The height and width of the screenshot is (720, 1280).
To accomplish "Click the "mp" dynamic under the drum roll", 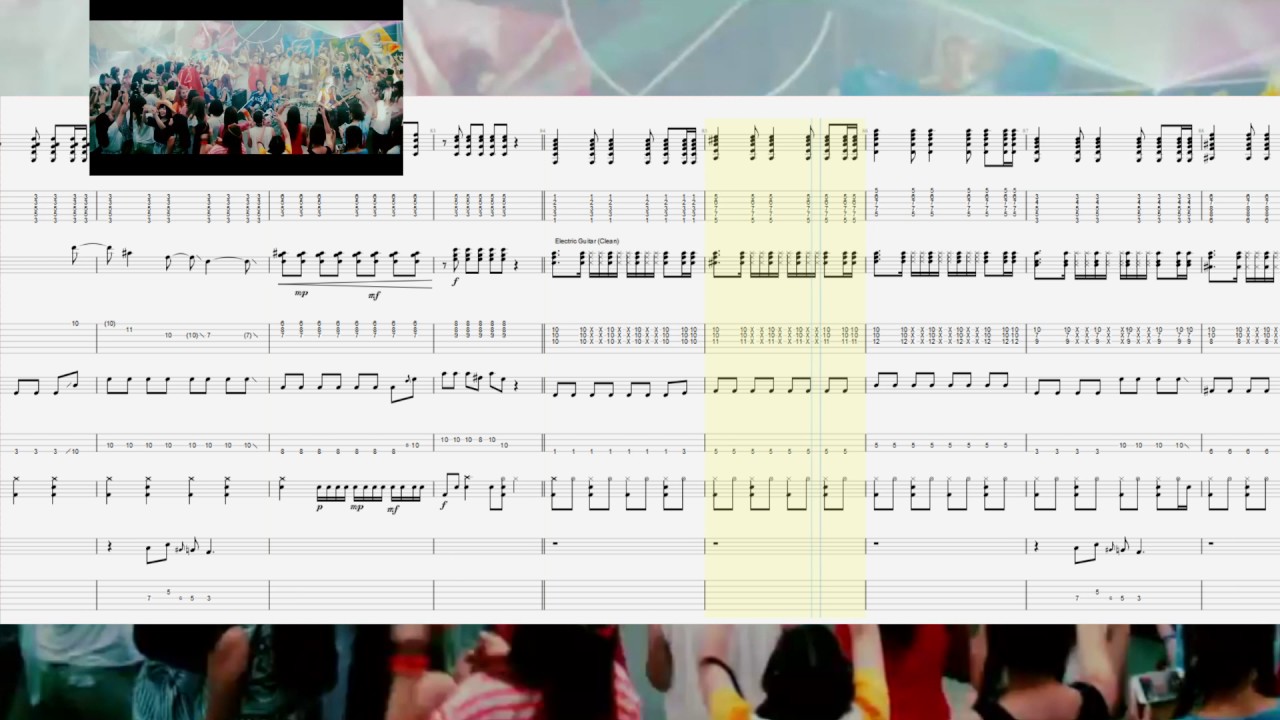I will pyautogui.click(x=357, y=508).
